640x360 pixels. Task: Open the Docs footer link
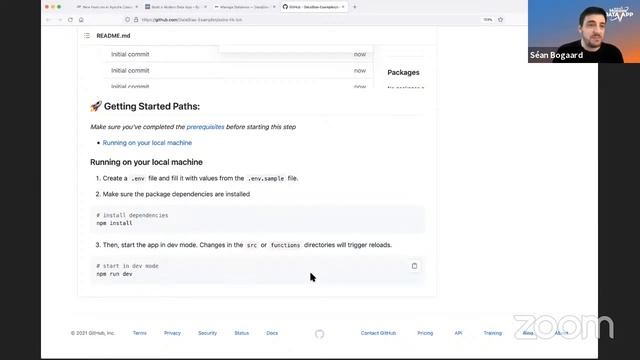coord(272,333)
